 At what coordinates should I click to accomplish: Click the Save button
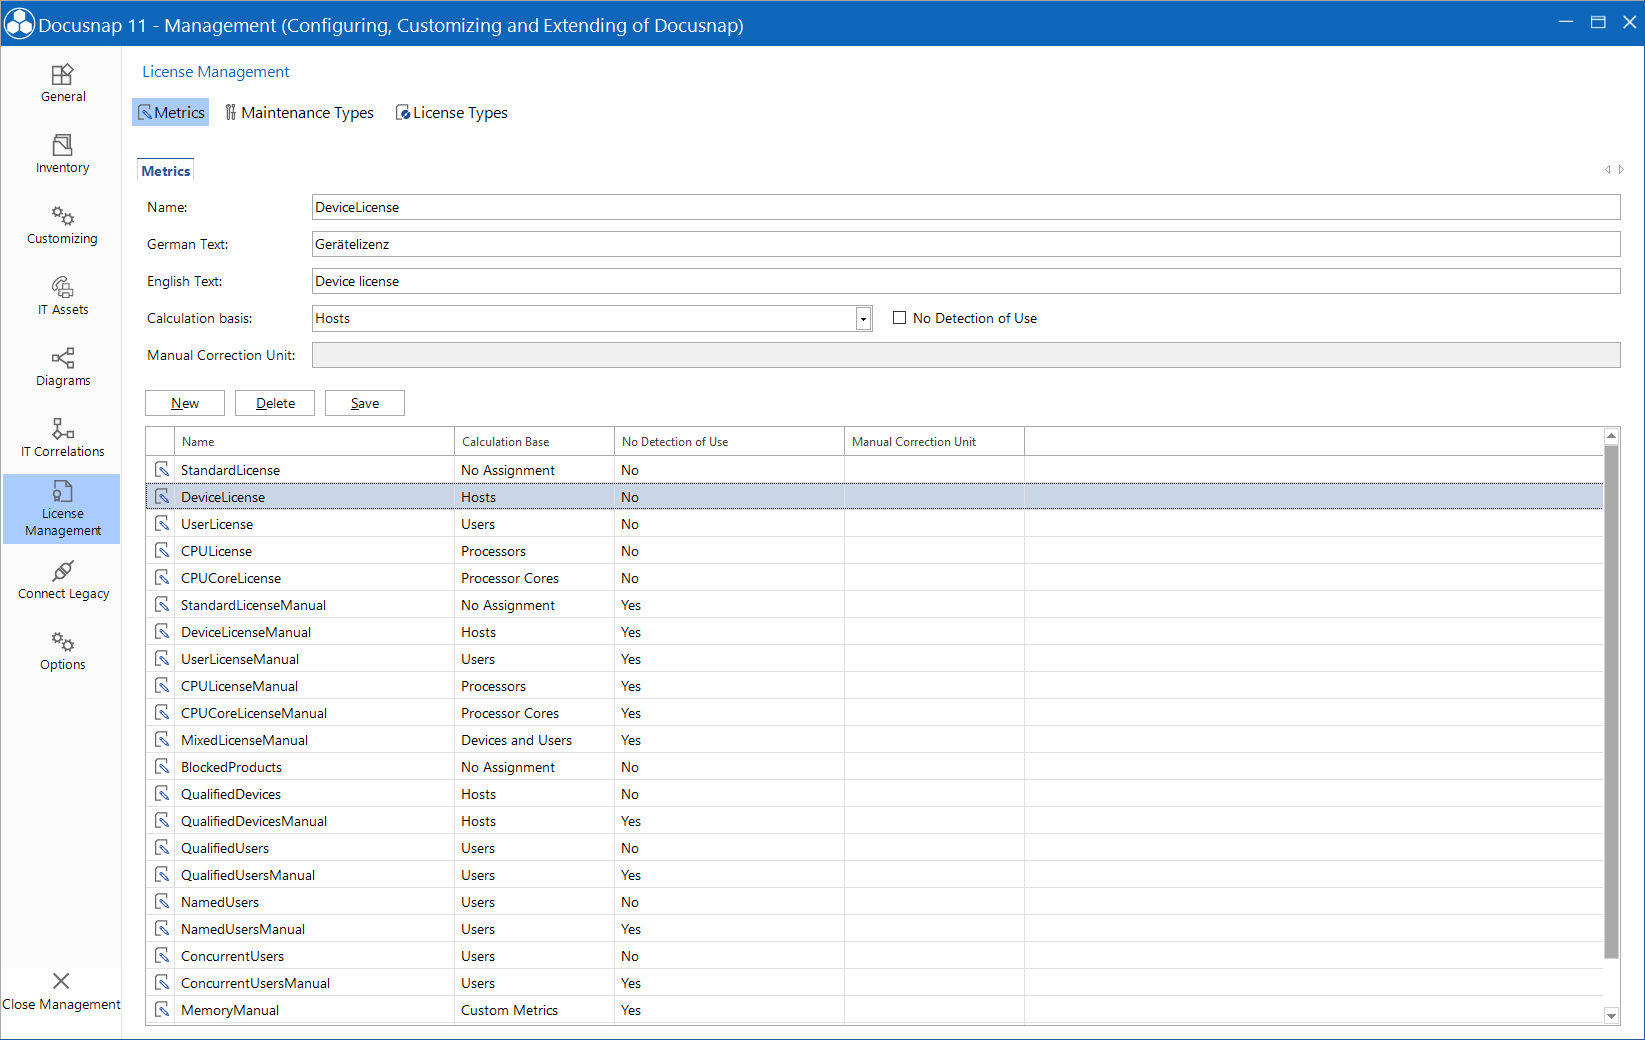point(364,402)
